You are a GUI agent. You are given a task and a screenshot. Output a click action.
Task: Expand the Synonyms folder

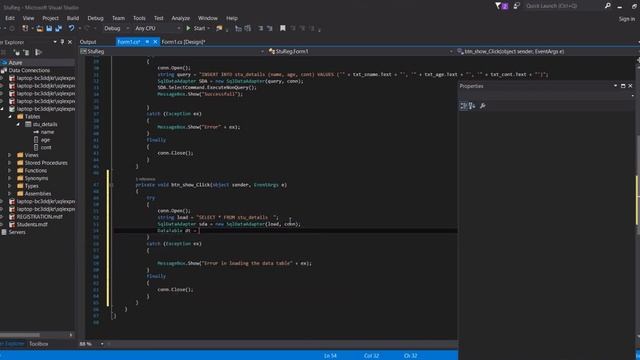10,179
